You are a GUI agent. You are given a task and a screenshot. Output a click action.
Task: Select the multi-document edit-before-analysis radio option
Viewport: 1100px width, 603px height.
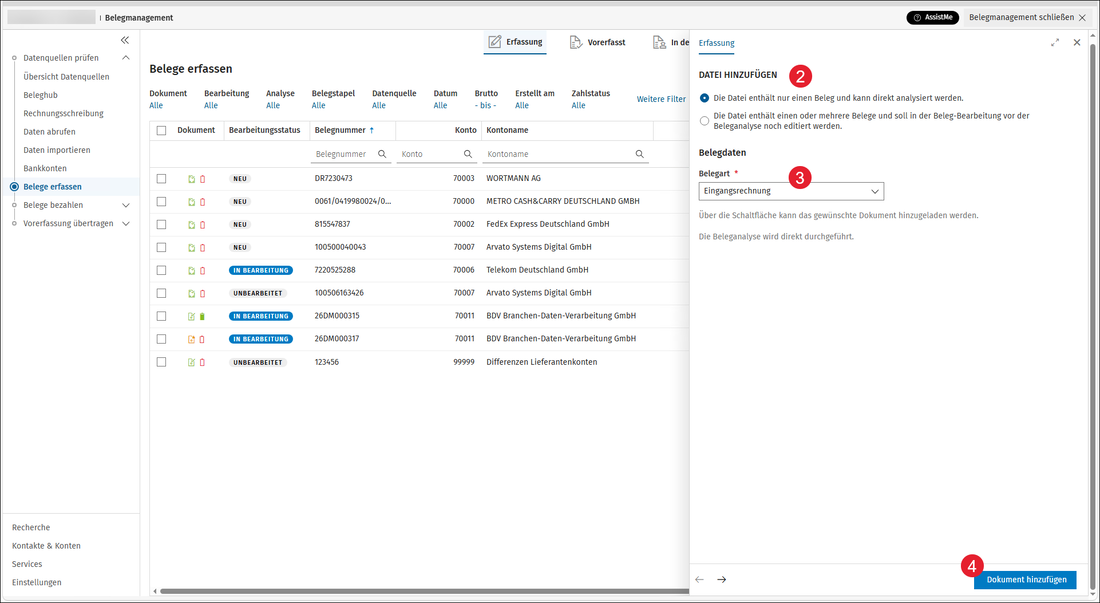tap(704, 121)
